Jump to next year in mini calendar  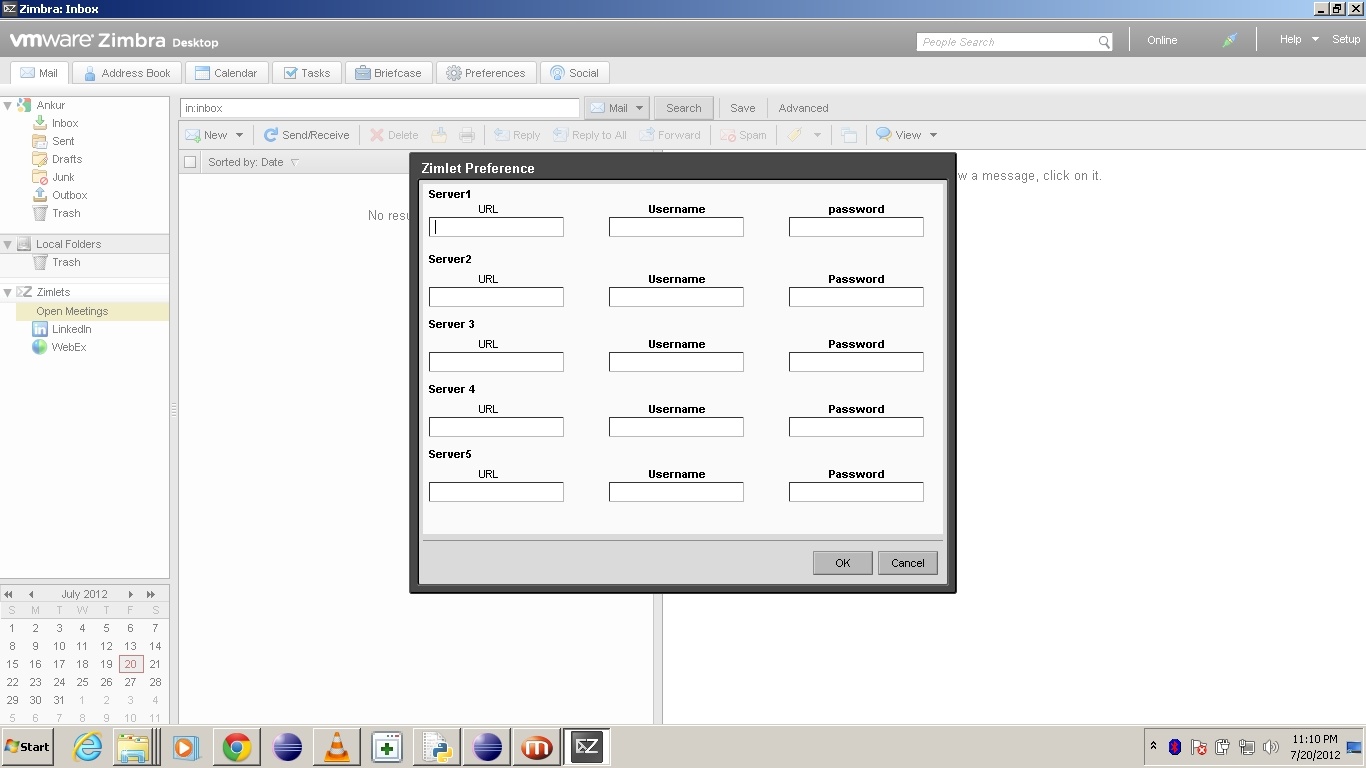[152, 594]
